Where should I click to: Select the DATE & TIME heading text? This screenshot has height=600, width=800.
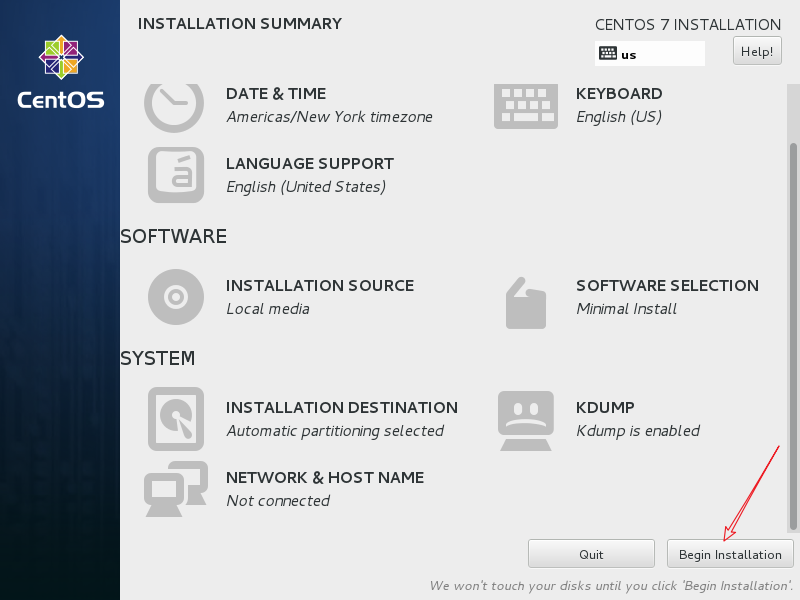[x=276, y=94]
